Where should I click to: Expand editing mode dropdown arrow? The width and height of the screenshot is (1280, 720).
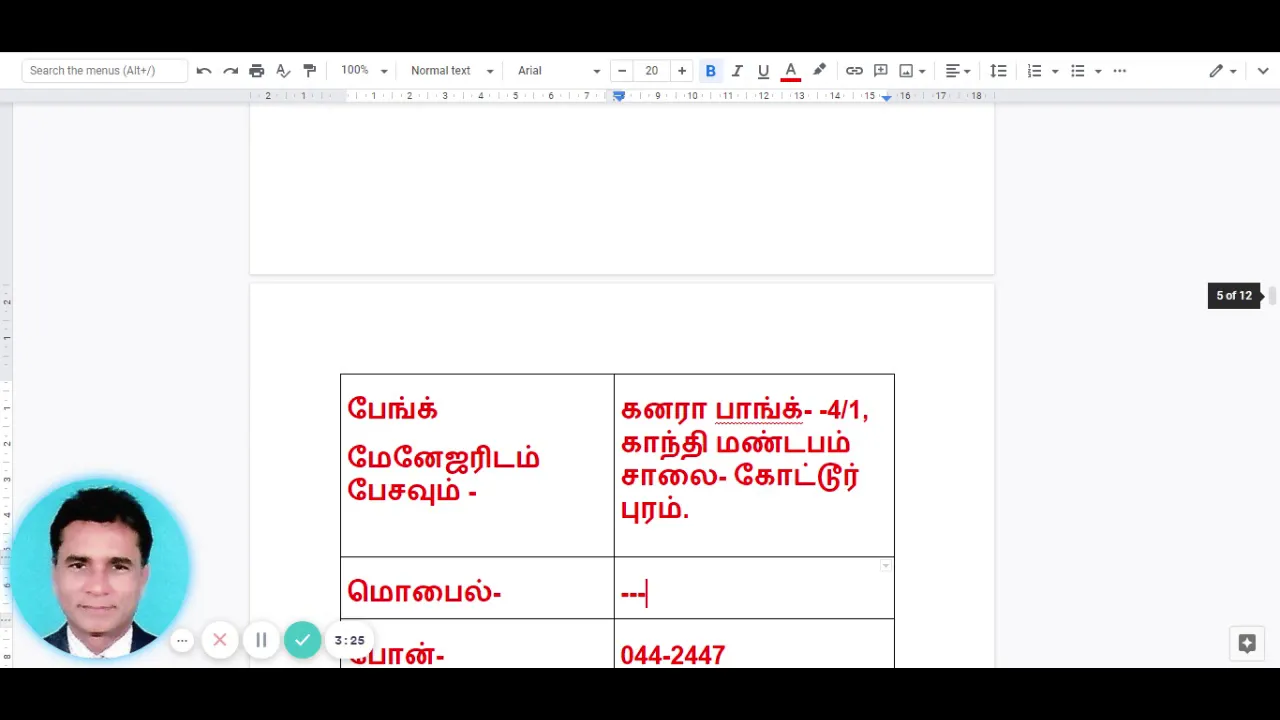coord(1233,71)
